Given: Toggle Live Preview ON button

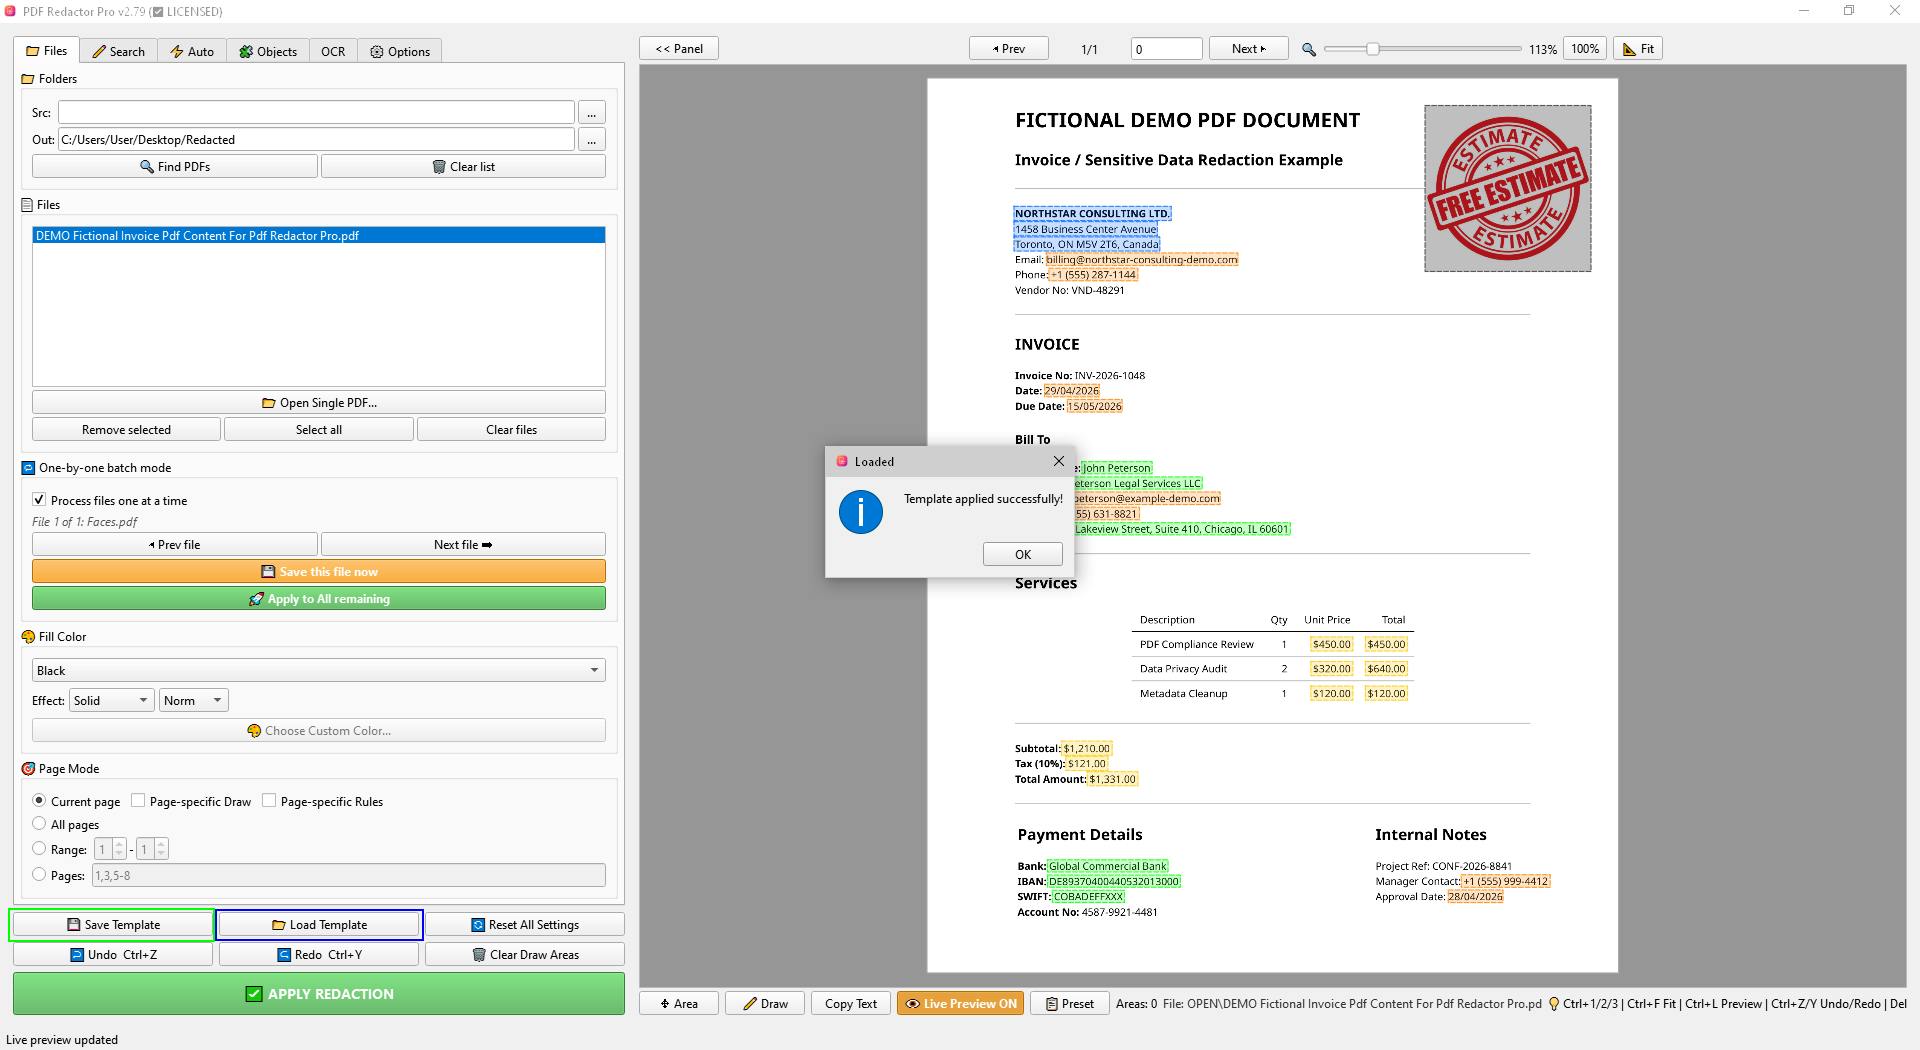Looking at the screenshot, I should point(960,1004).
